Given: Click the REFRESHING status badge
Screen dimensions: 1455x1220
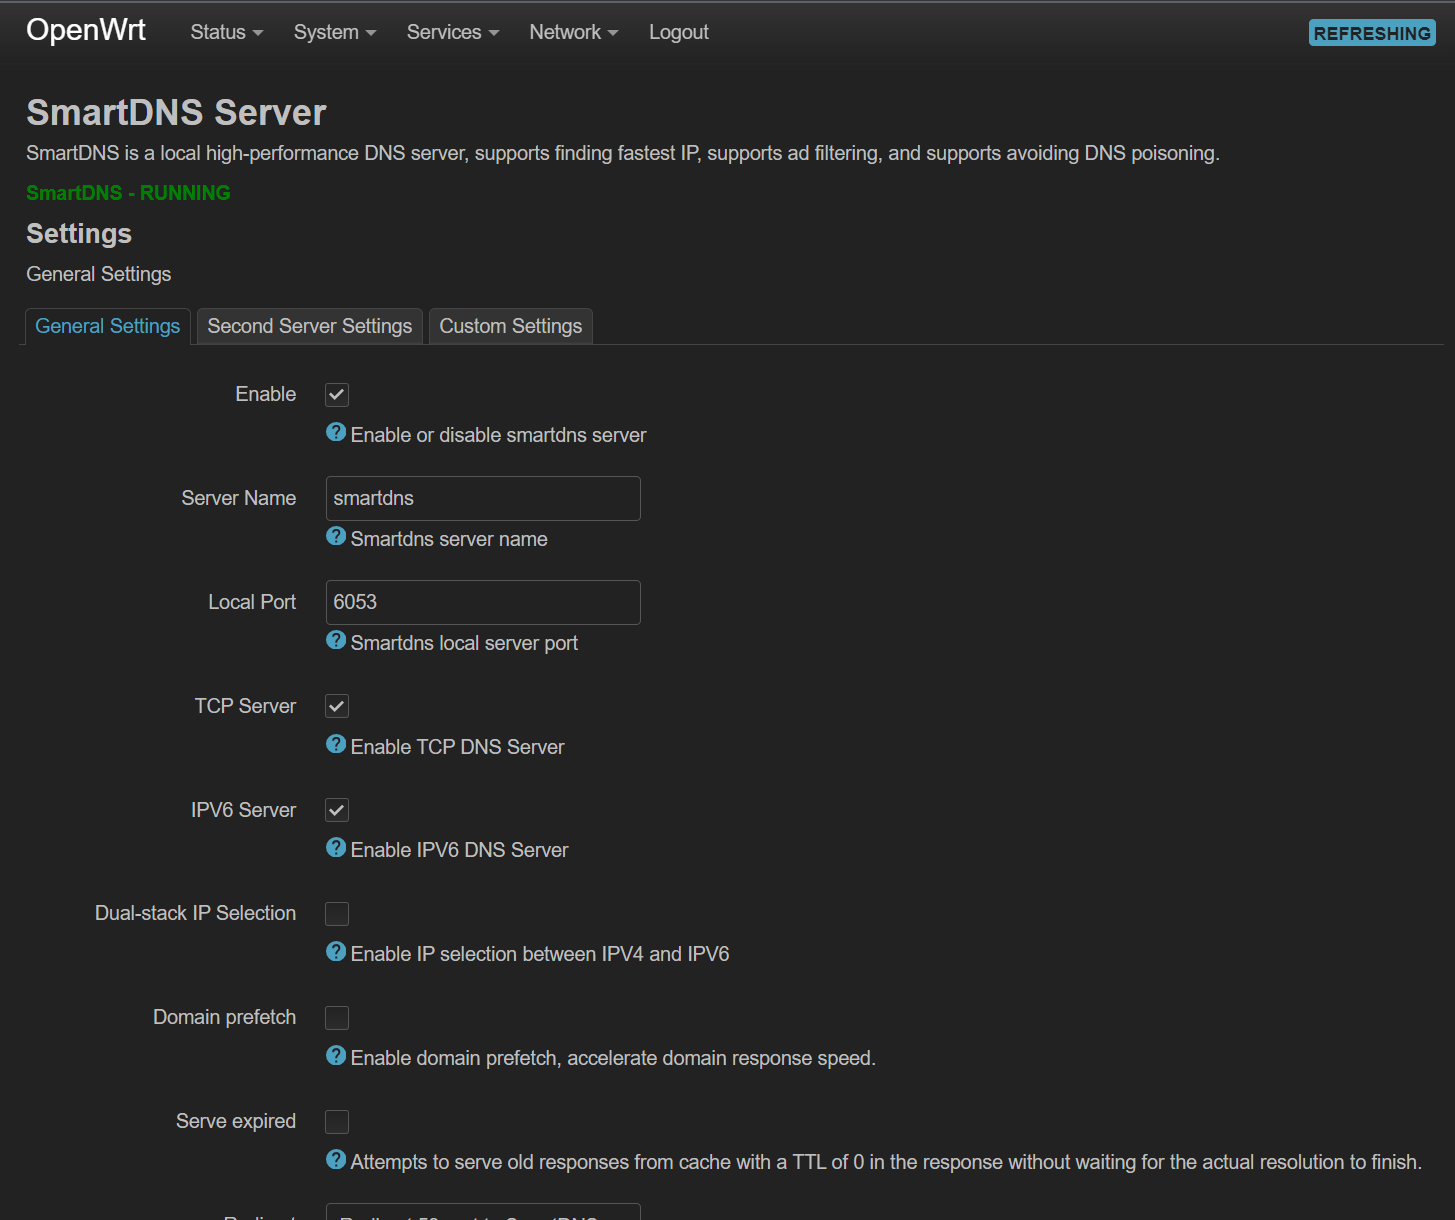Looking at the screenshot, I should point(1371,33).
